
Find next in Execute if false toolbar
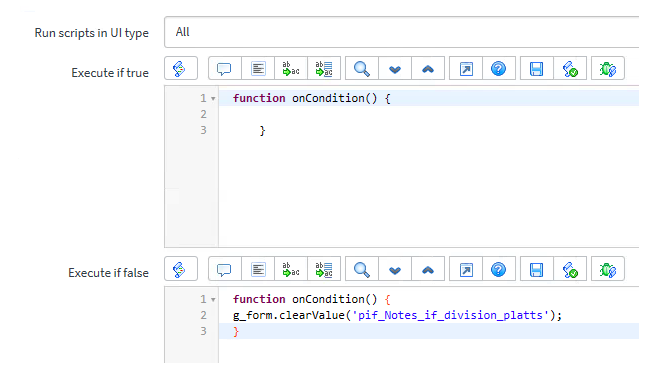395,269
